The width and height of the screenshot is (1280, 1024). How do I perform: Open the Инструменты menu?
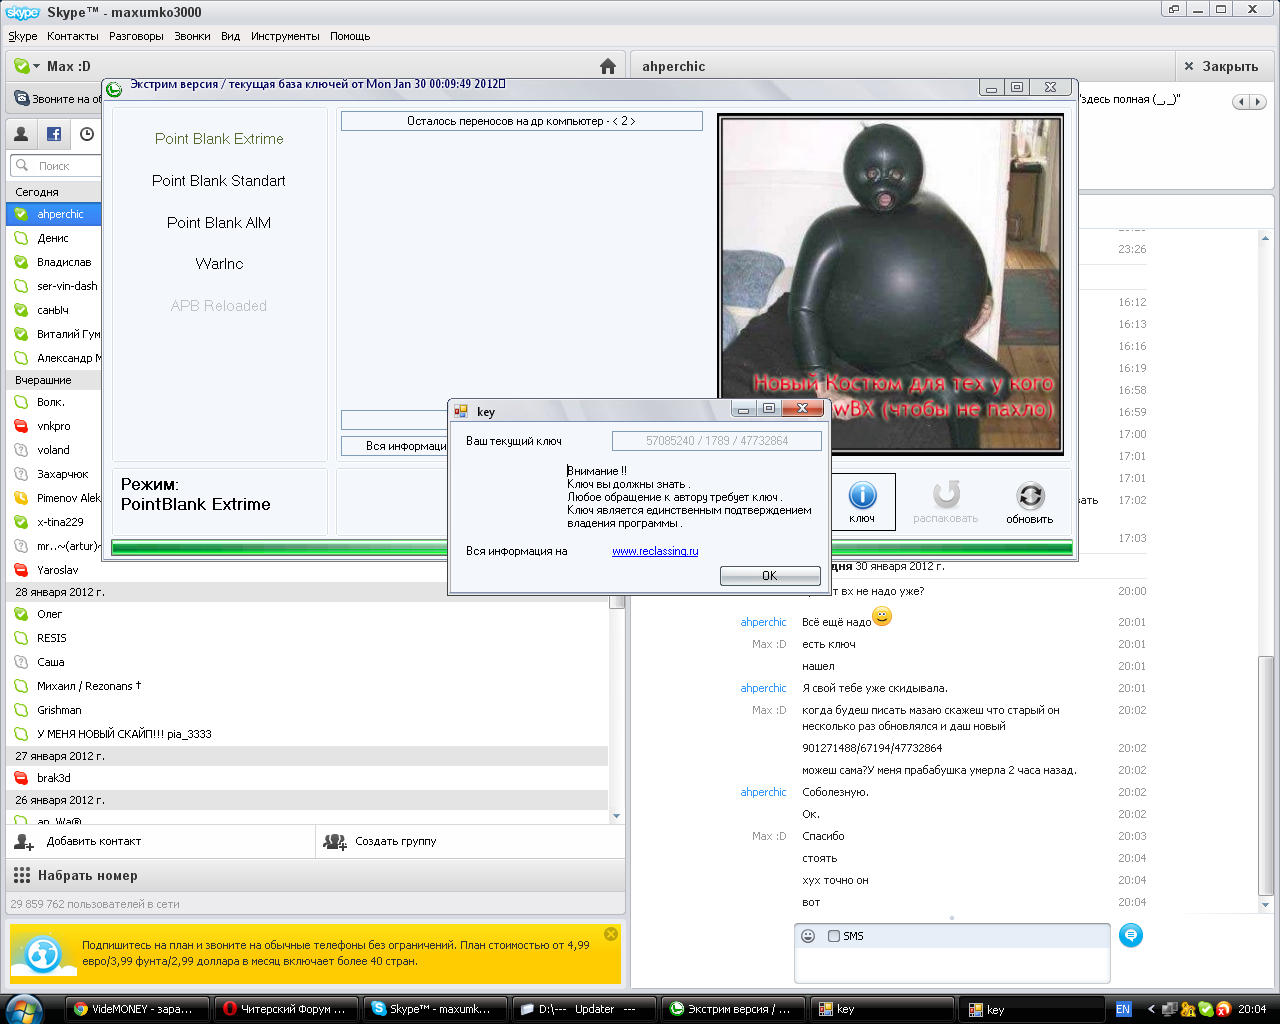point(285,36)
